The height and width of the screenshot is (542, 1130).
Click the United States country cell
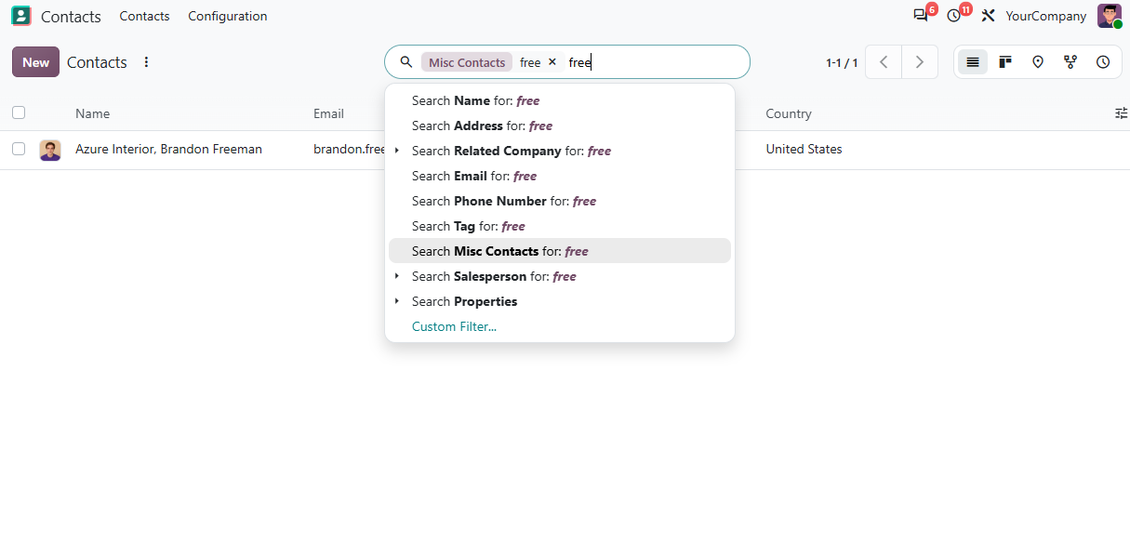pos(804,149)
